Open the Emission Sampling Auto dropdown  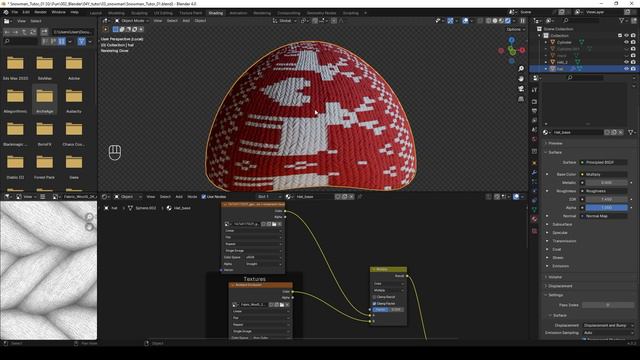coord(608,333)
